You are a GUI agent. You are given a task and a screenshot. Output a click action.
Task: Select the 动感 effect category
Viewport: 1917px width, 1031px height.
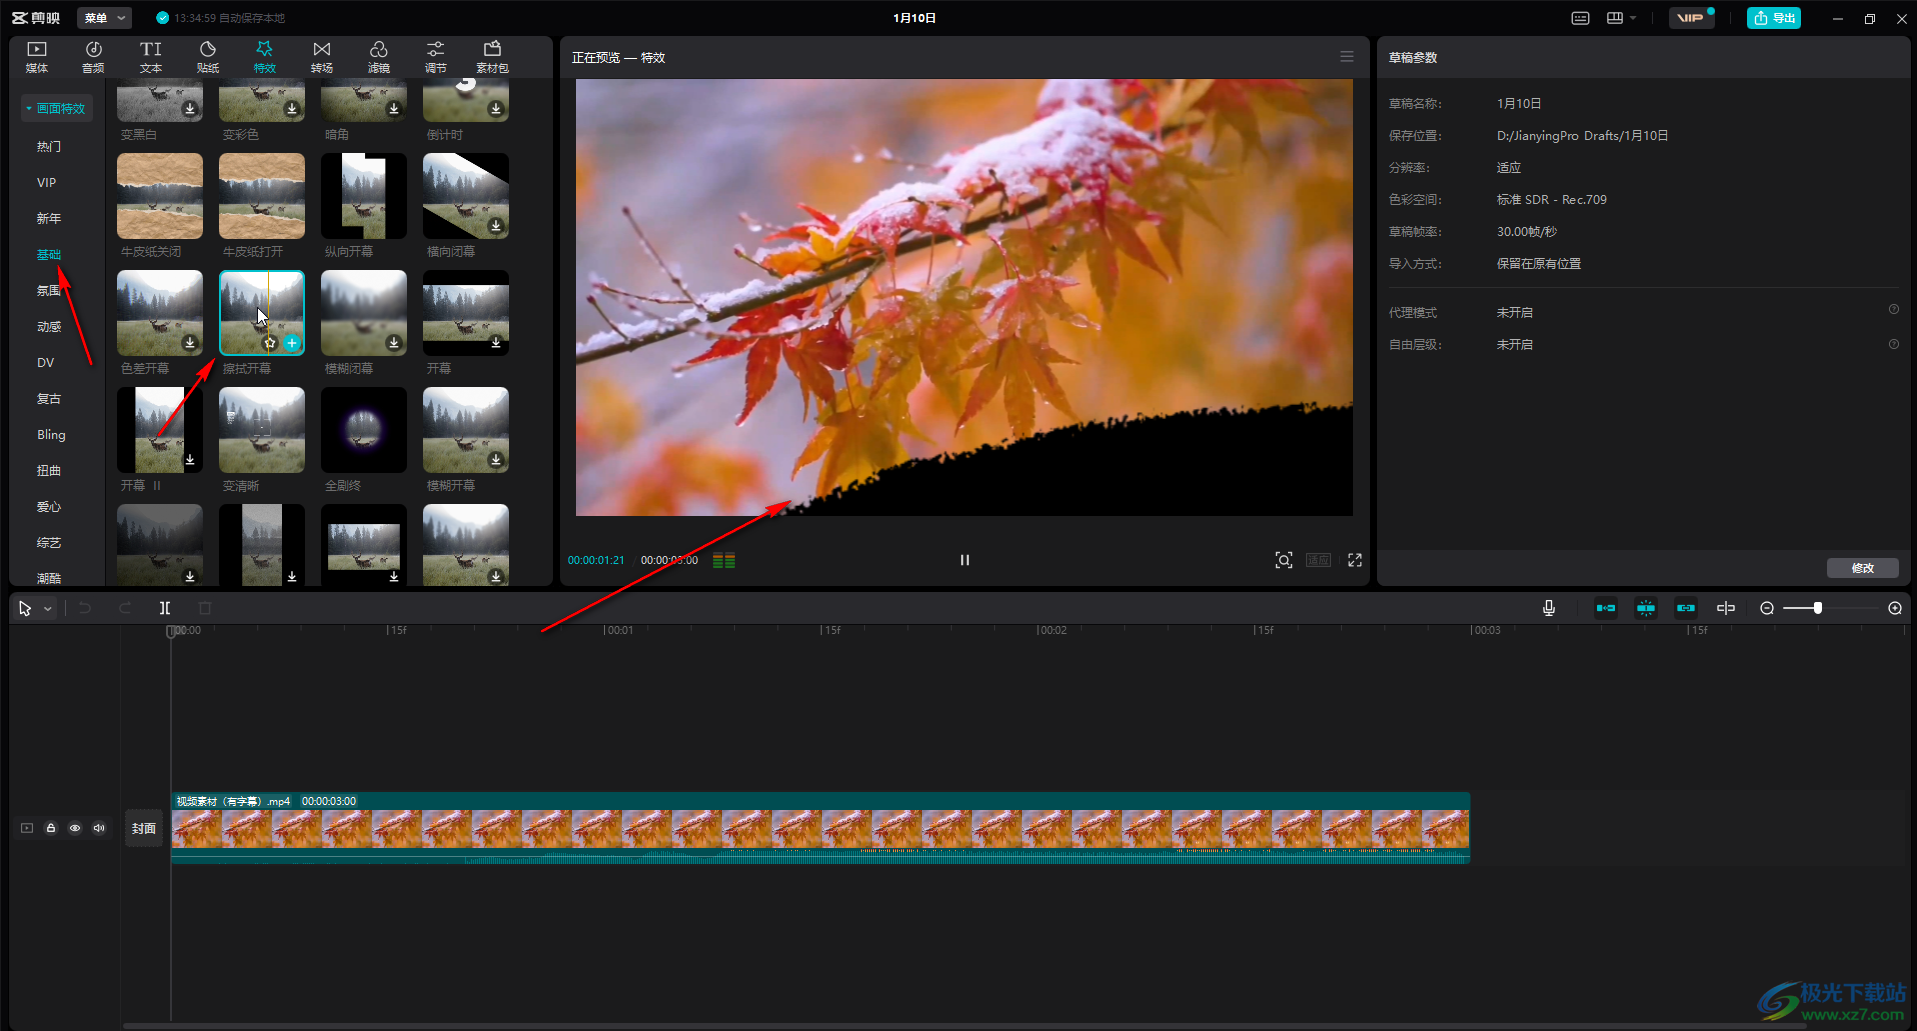coord(49,326)
